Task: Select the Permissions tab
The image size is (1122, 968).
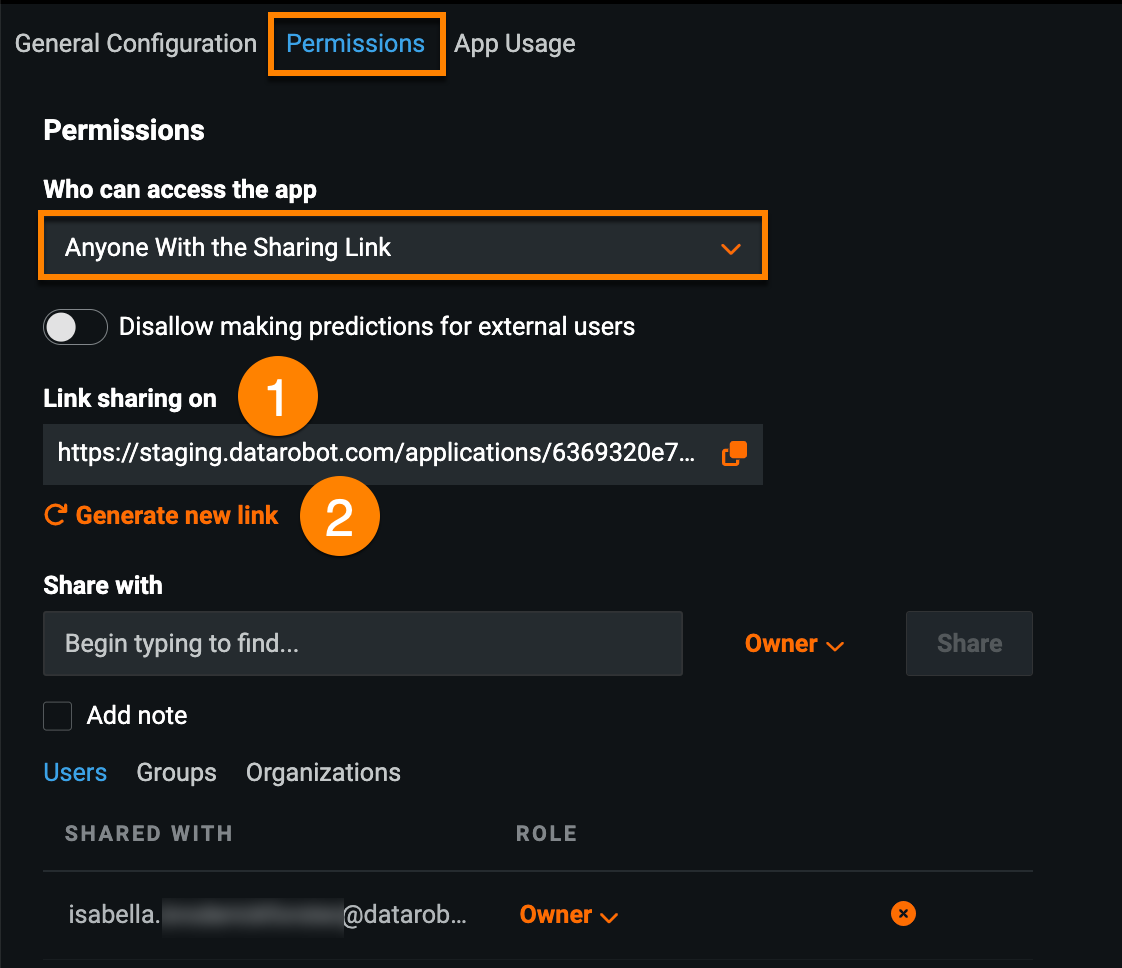Action: tap(355, 44)
